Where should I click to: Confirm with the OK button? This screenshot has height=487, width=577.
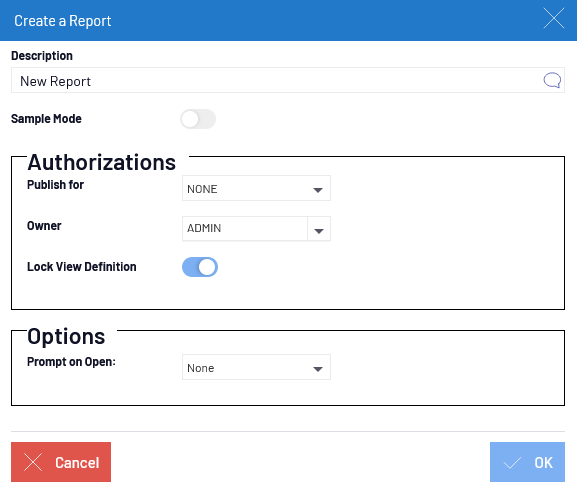coord(527,462)
